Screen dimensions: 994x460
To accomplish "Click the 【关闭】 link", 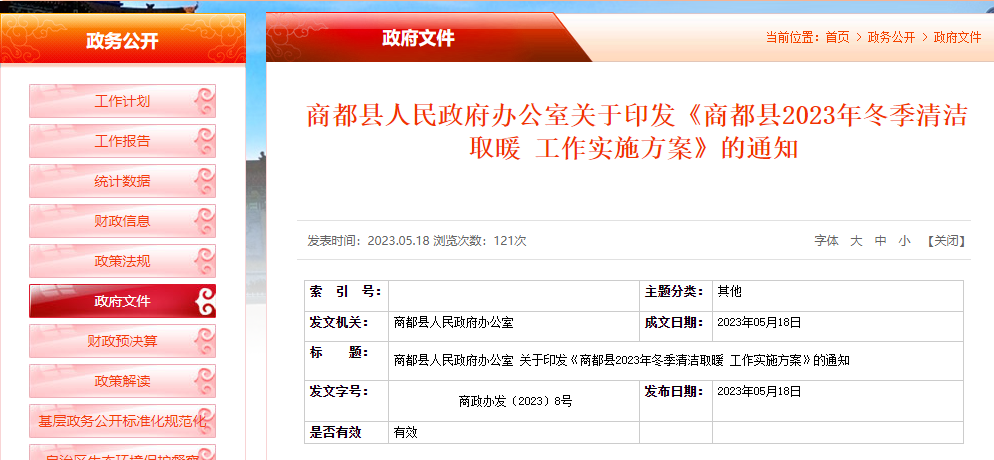I will pos(945,241).
